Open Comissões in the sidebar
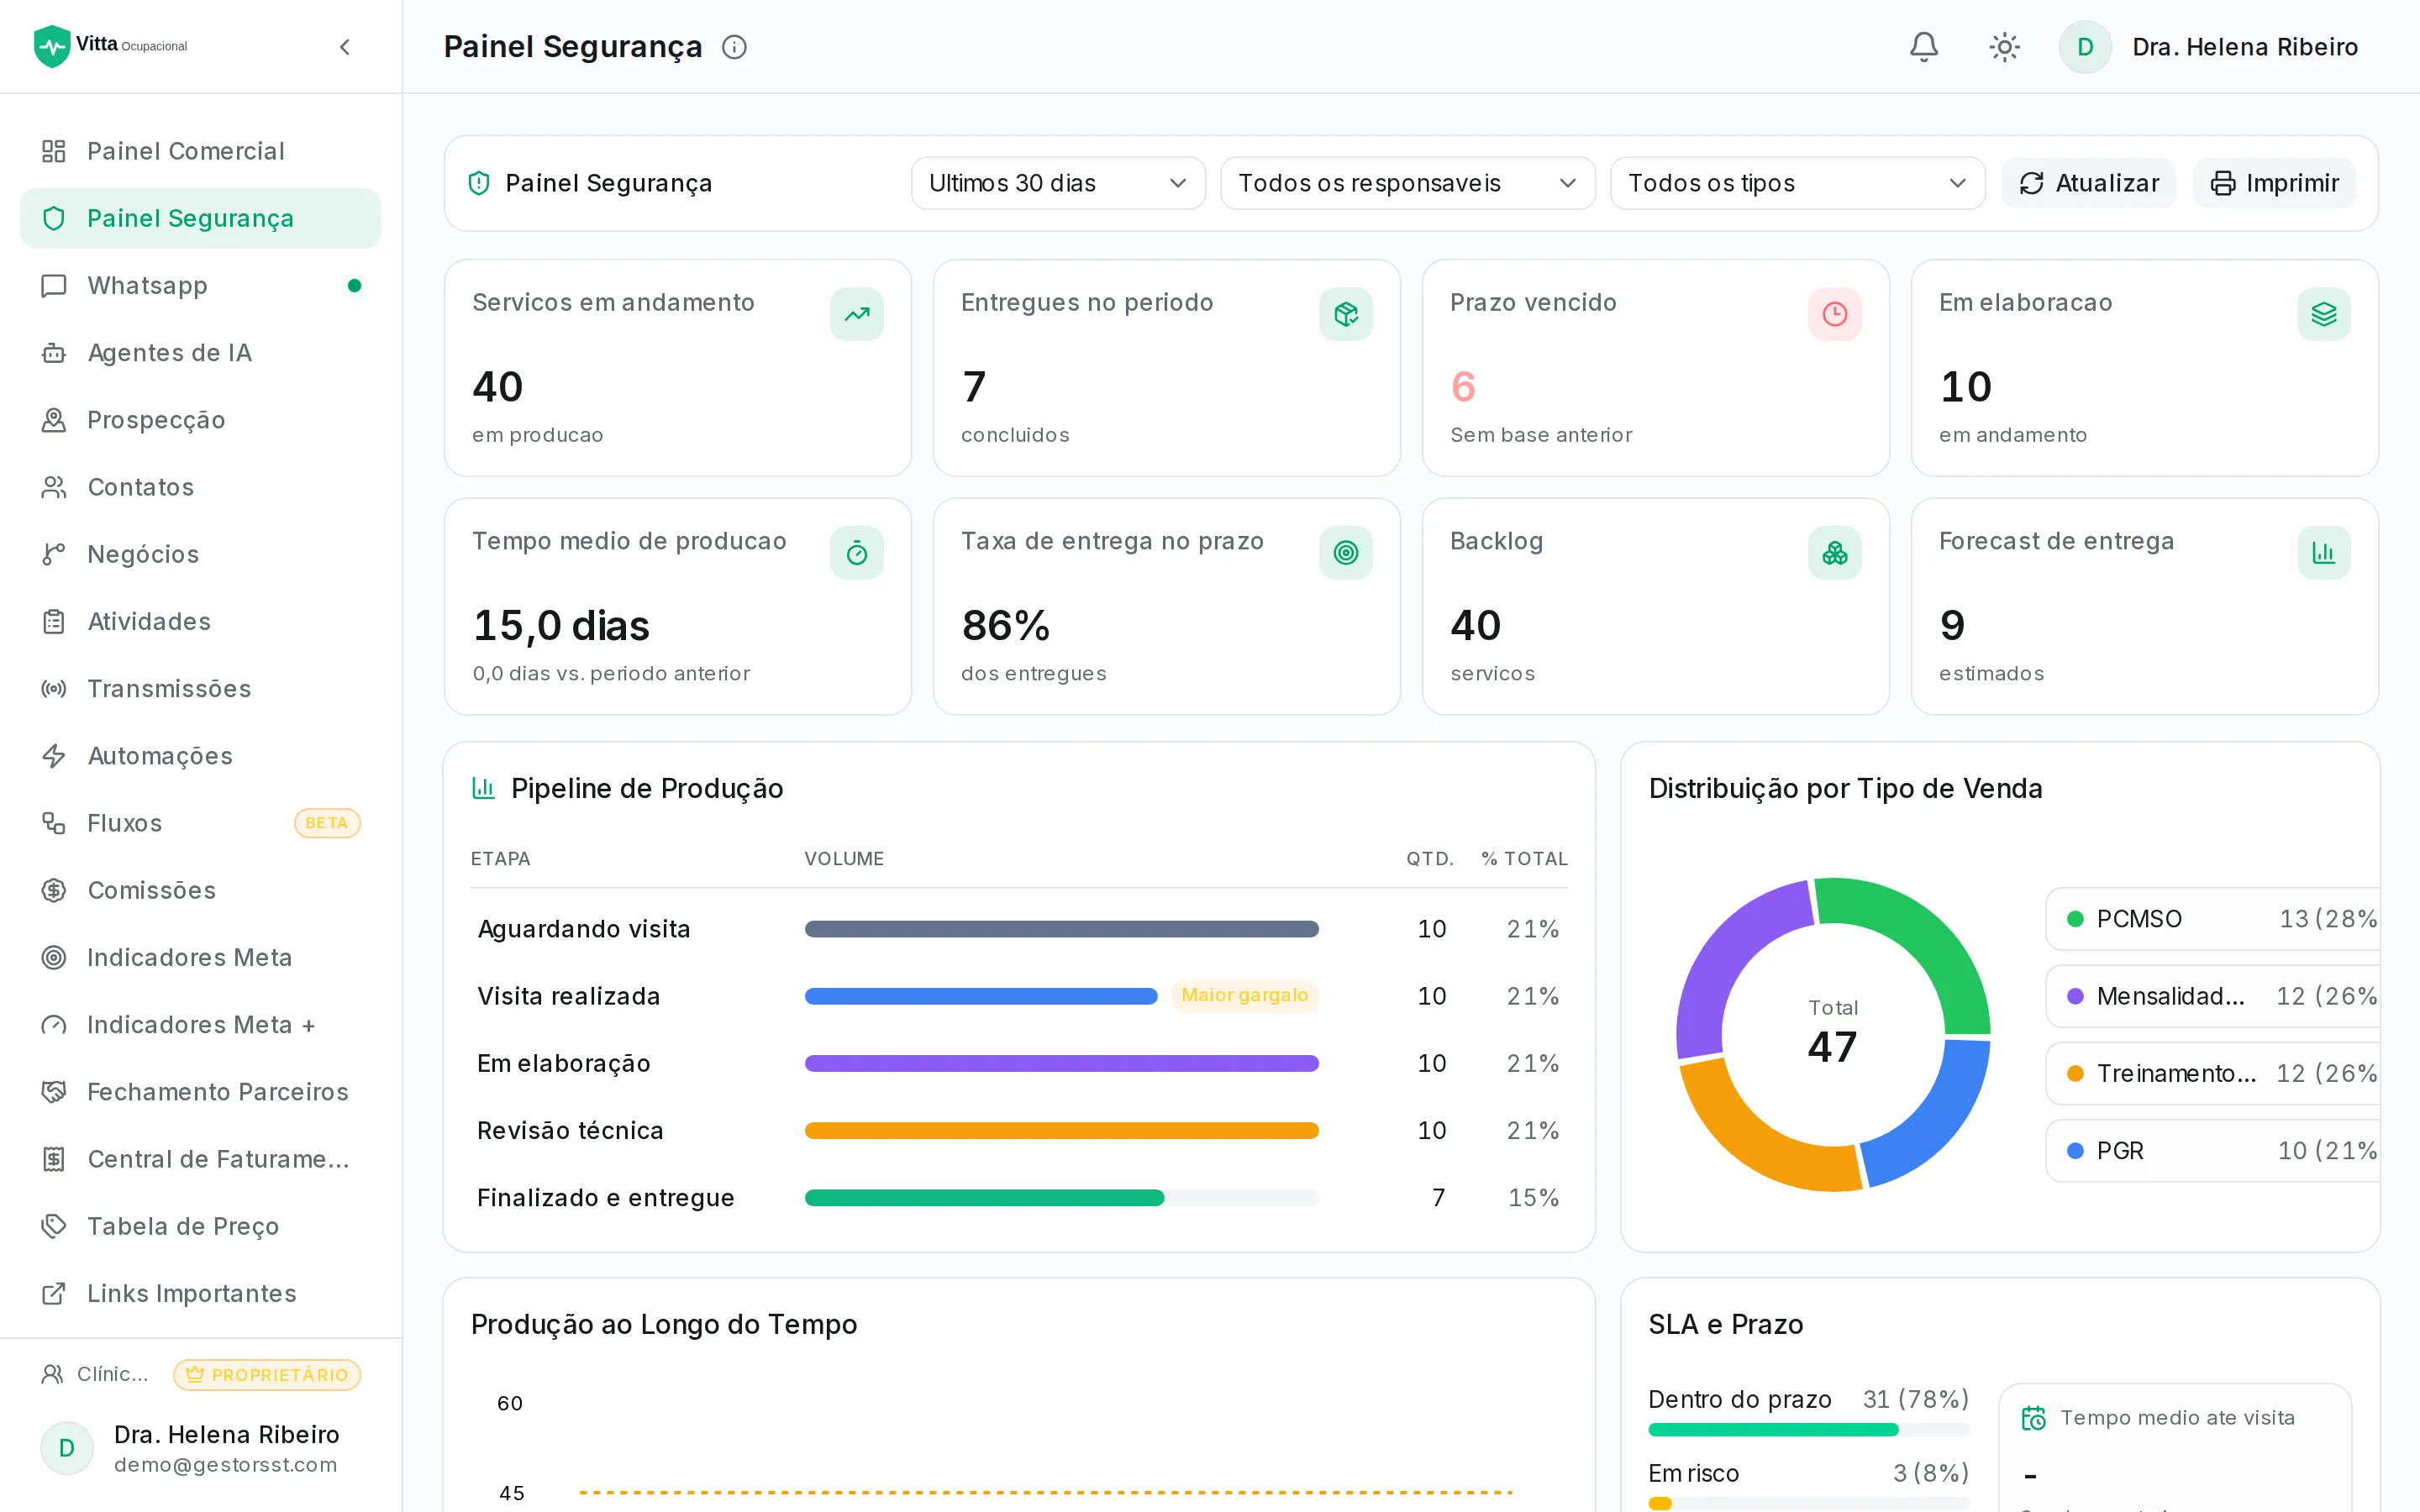 point(200,890)
